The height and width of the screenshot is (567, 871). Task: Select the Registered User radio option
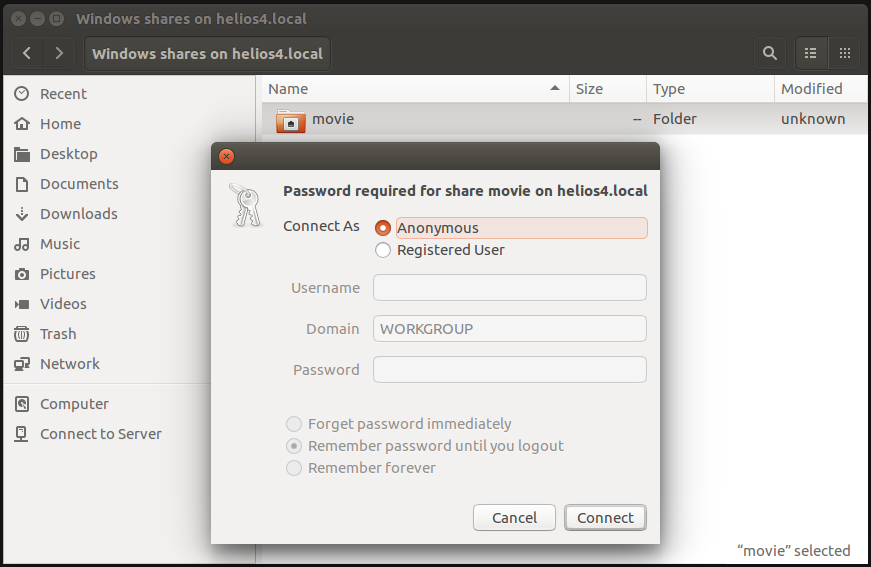click(383, 250)
